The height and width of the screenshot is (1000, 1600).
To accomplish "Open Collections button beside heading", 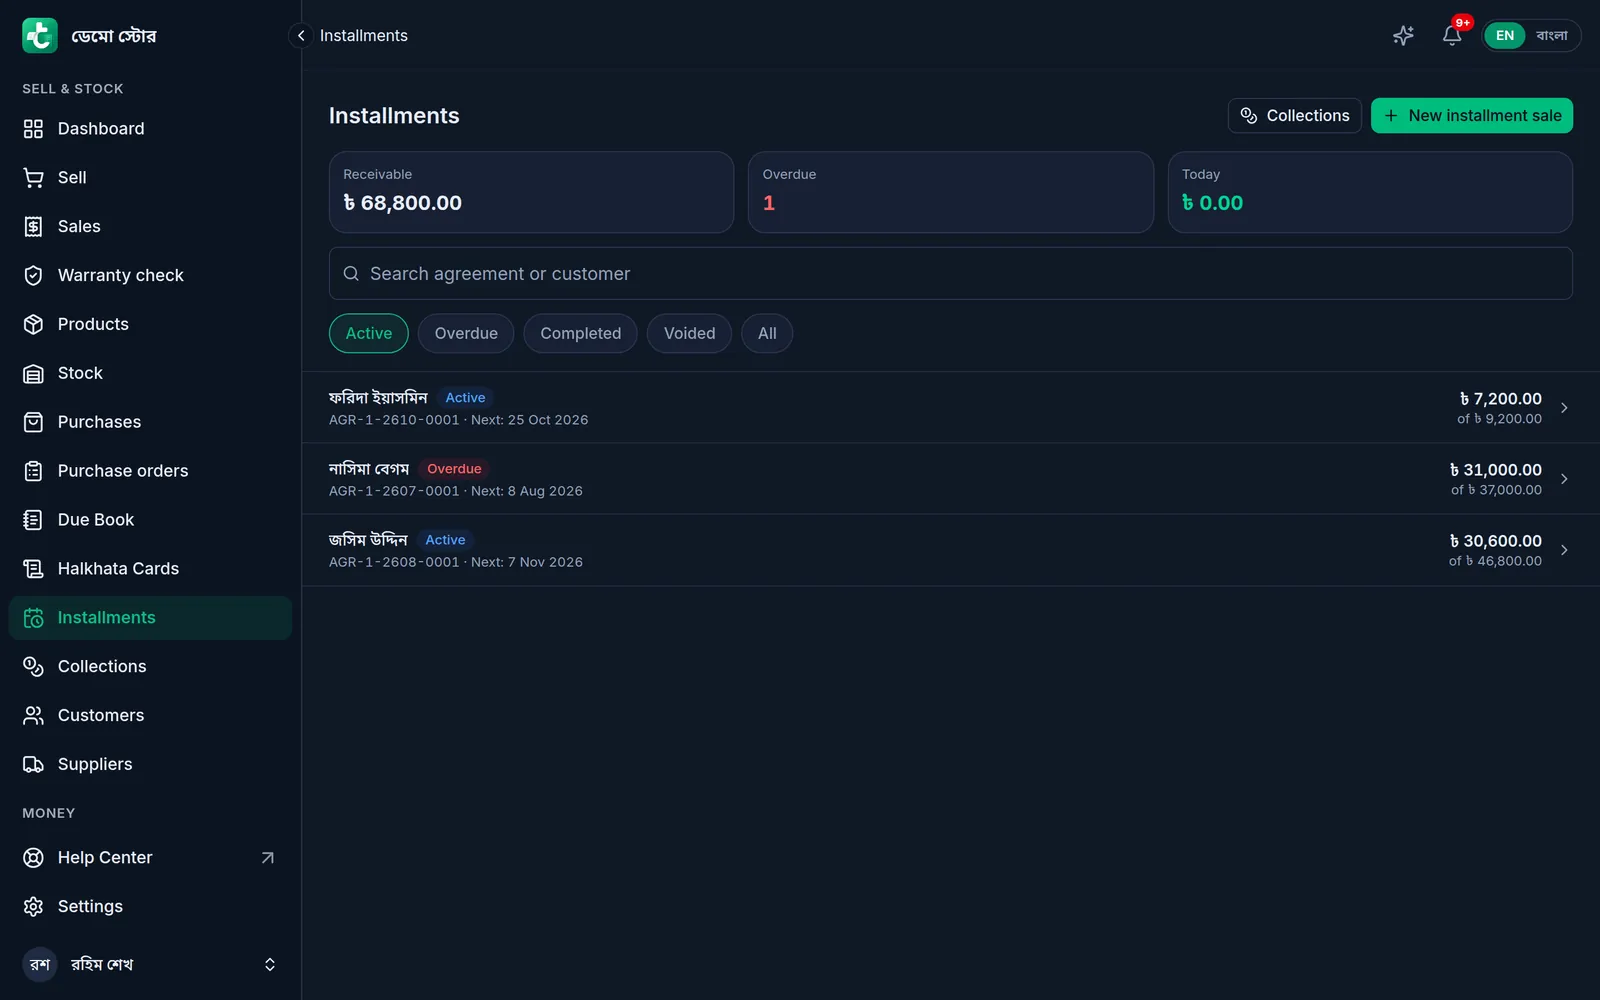I will point(1294,115).
